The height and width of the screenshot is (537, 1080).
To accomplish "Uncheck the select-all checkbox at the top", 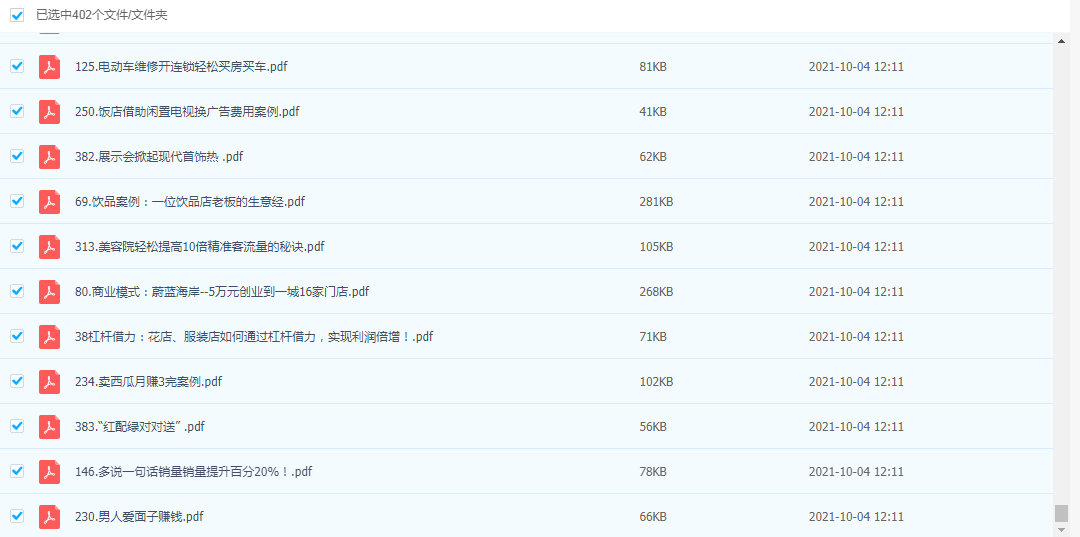I will pos(17,15).
